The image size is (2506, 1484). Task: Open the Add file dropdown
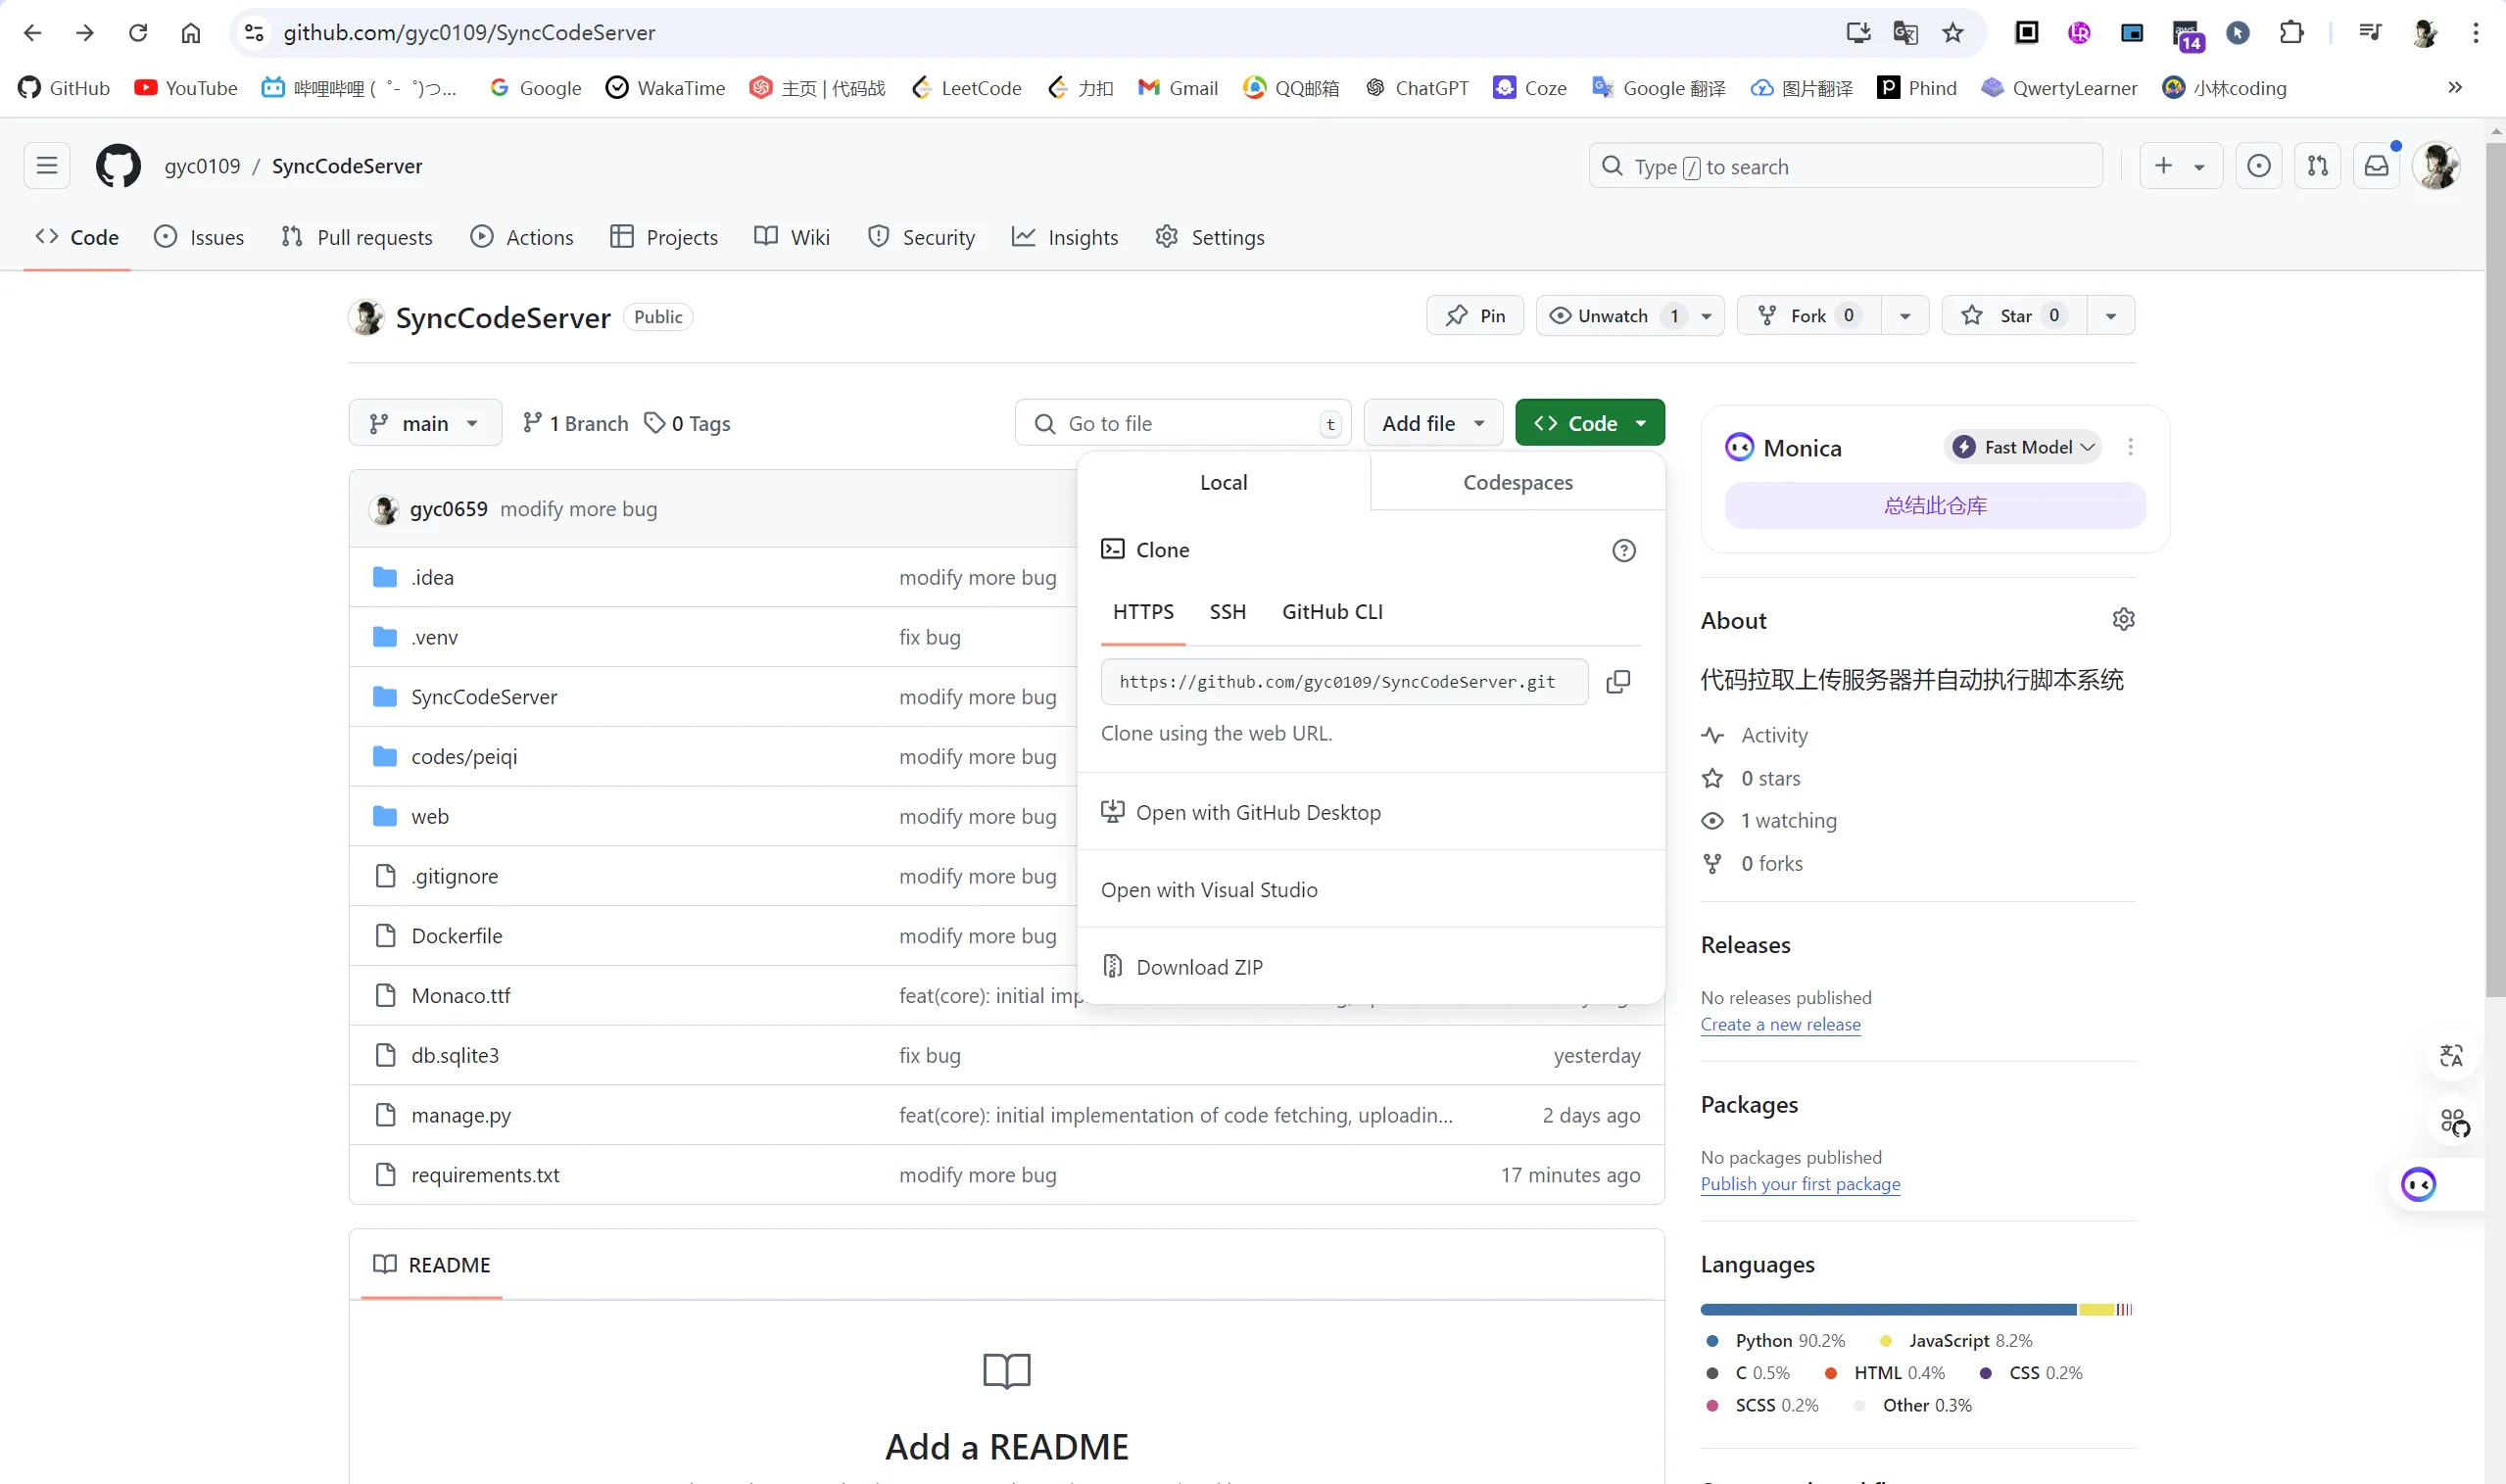point(1432,424)
